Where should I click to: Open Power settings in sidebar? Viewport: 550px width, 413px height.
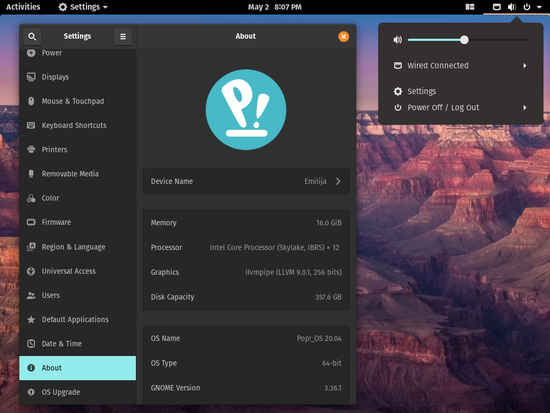tap(78, 53)
